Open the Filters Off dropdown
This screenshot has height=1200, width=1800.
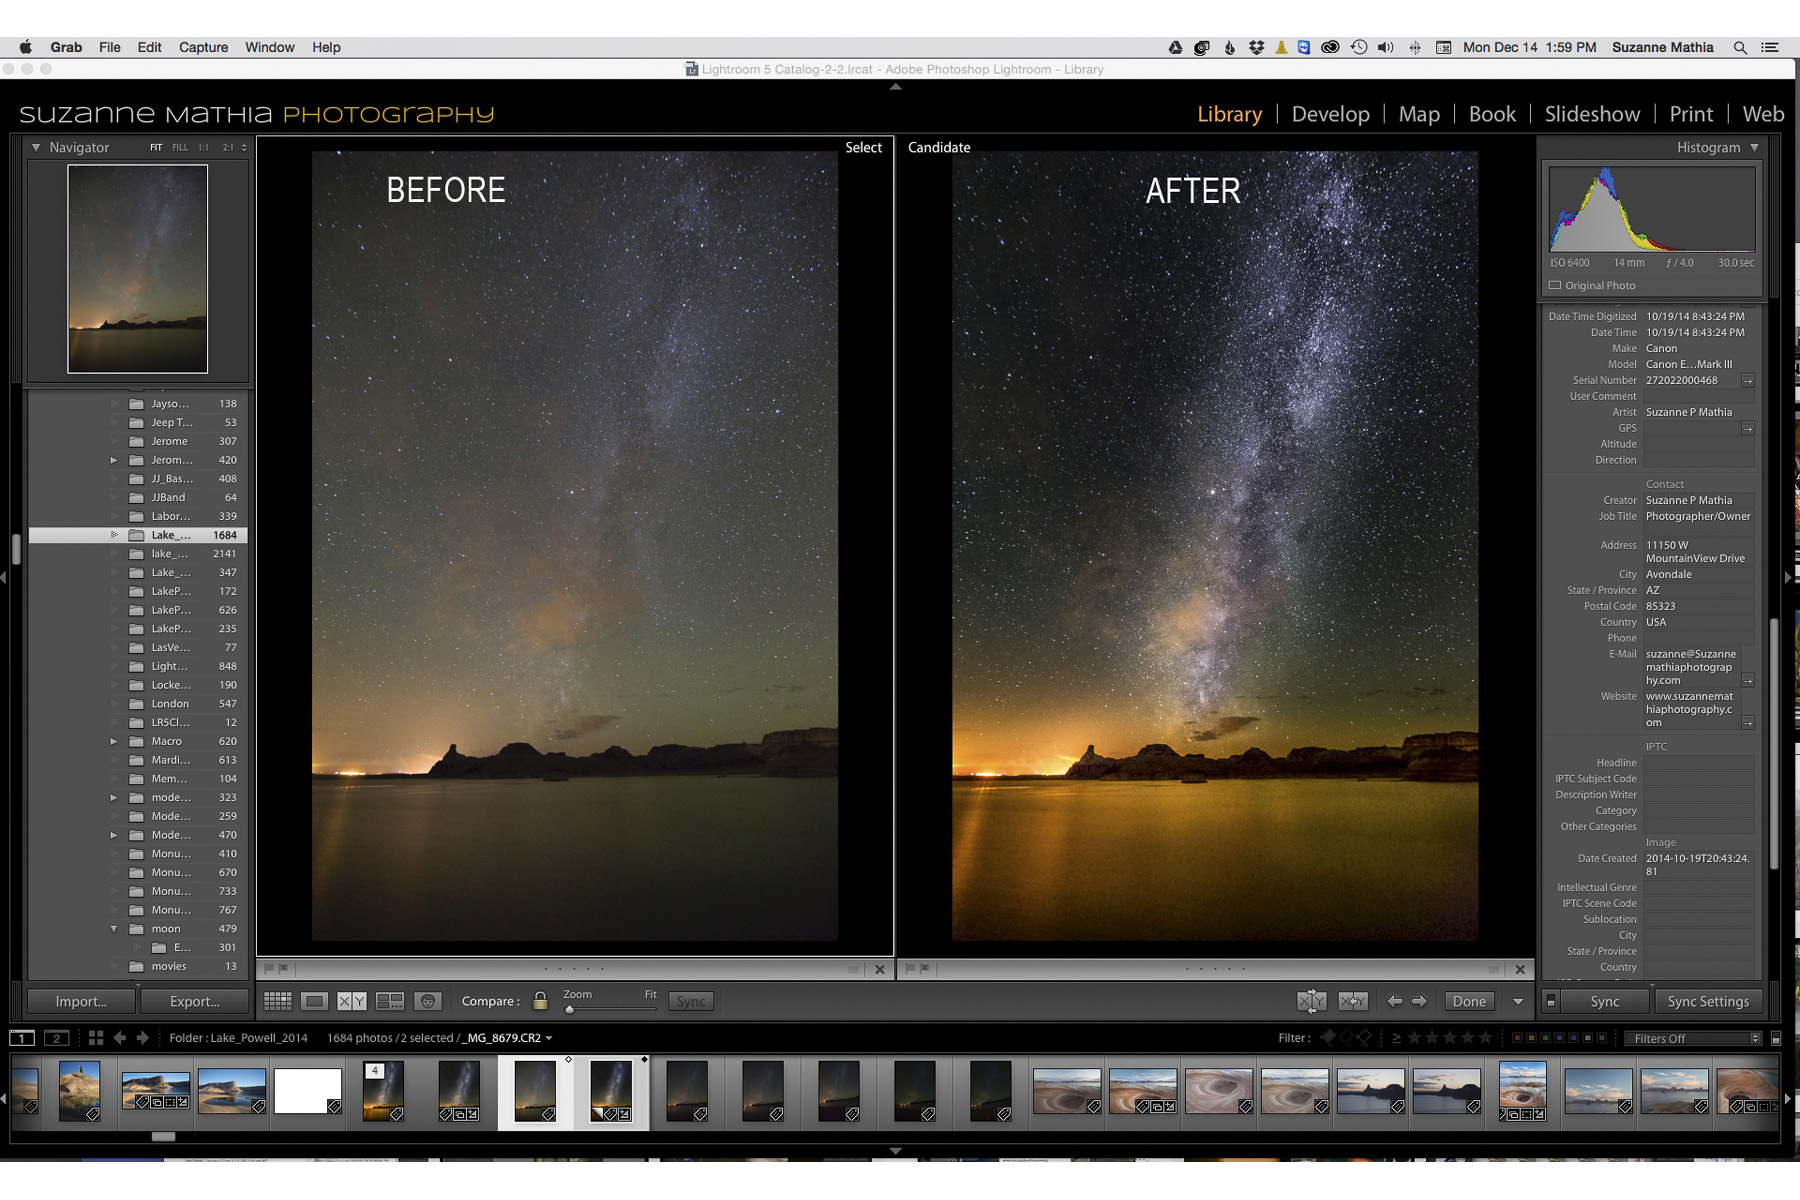pyautogui.click(x=1693, y=1038)
